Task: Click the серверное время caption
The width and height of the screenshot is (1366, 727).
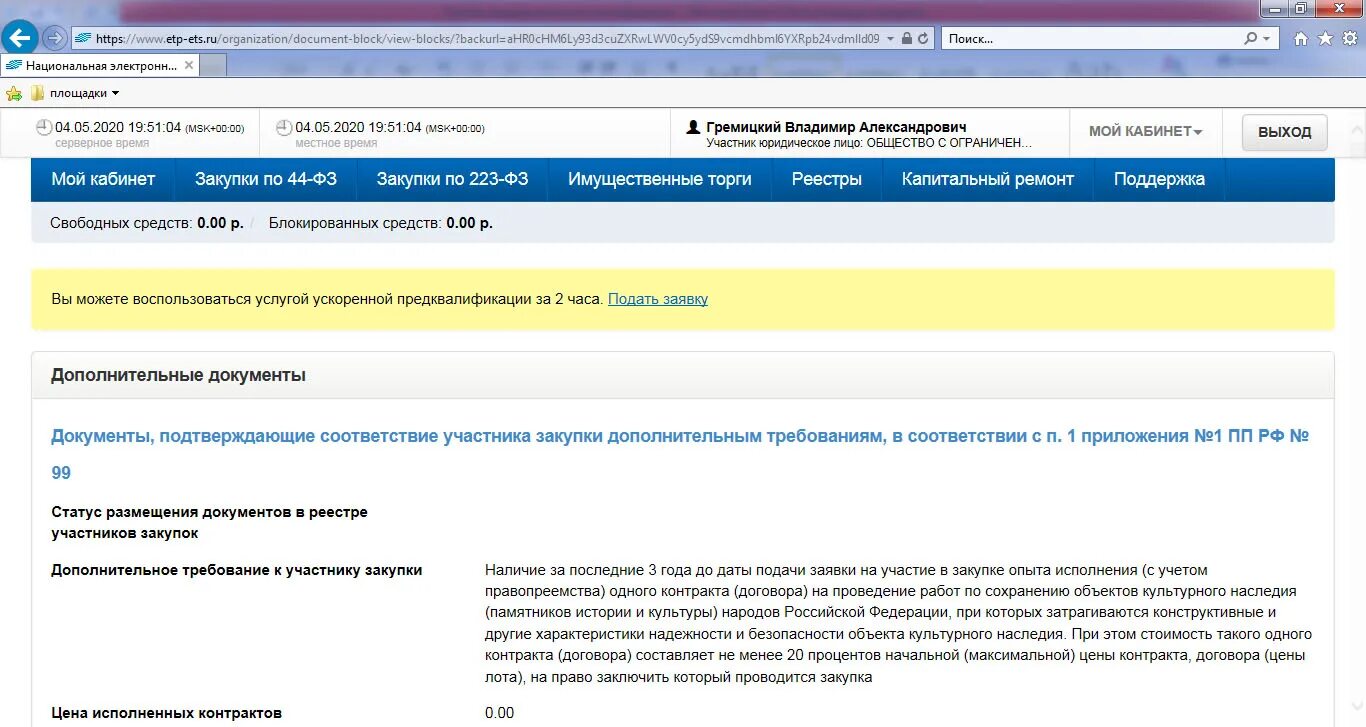Action: click(102, 143)
